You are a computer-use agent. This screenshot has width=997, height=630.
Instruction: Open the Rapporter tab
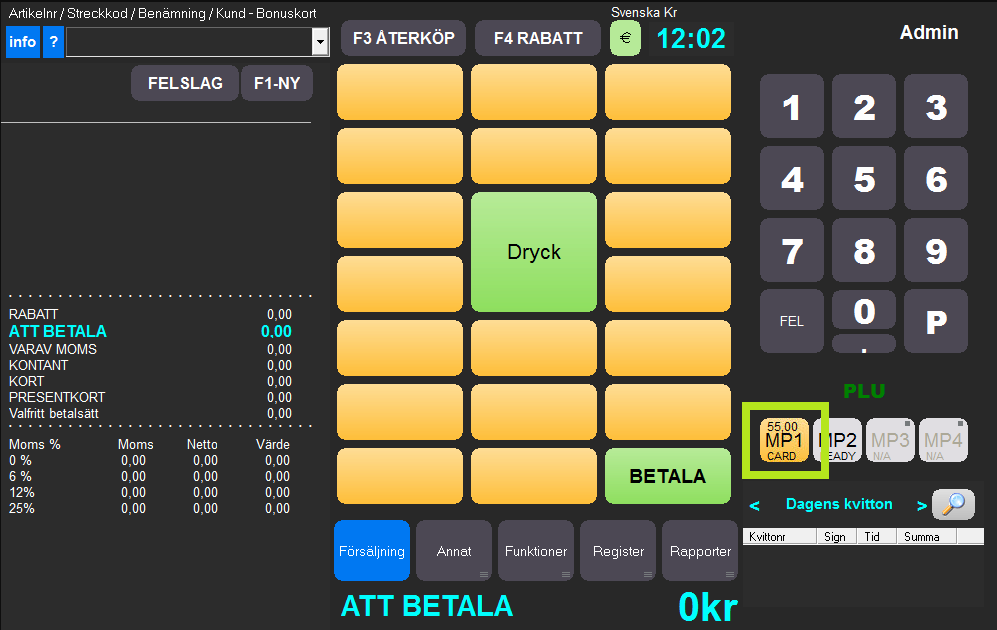tap(700, 551)
